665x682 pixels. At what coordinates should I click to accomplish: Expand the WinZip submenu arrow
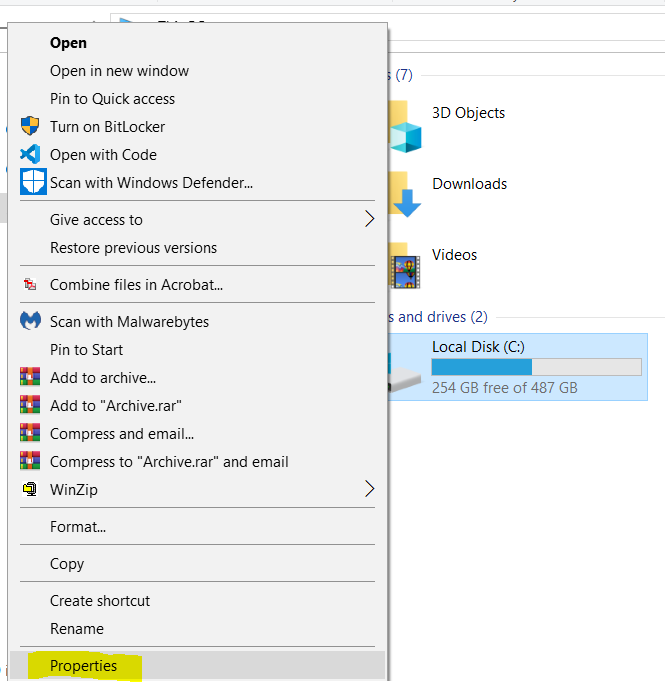(x=369, y=489)
